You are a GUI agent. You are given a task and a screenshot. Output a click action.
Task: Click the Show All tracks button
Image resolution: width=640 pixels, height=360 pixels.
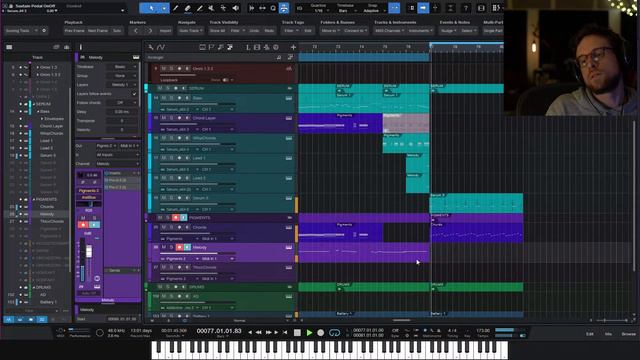tap(217, 31)
